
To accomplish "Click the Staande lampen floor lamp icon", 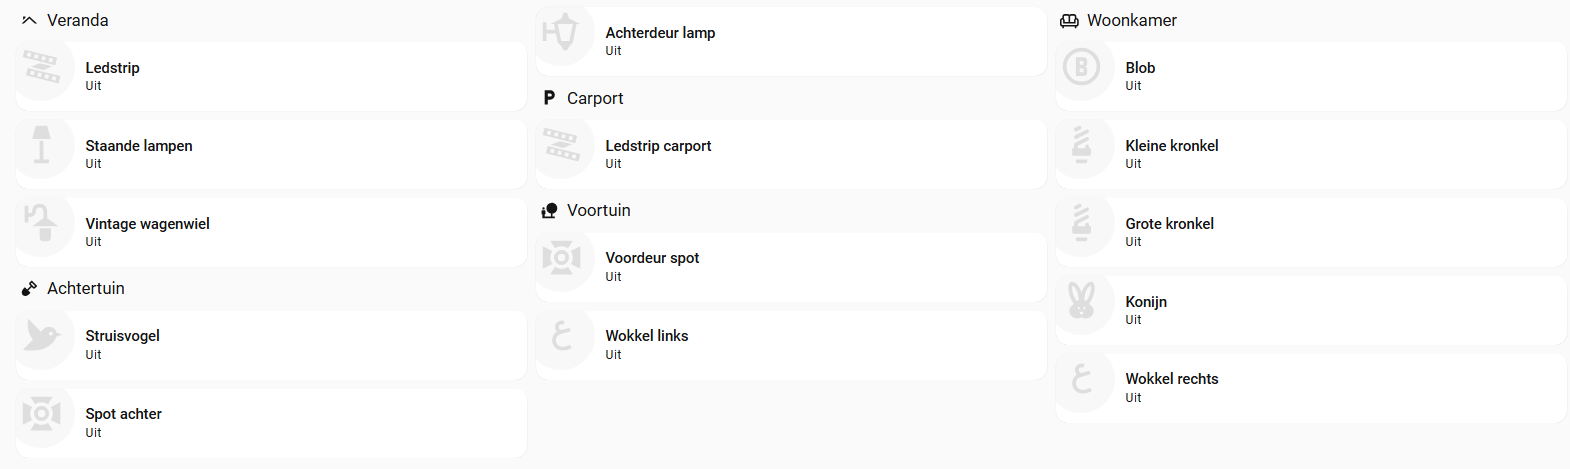I will coord(42,146).
